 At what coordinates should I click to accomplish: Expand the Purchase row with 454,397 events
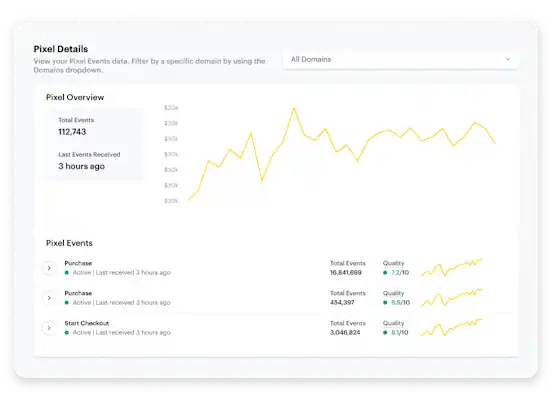(x=49, y=298)
